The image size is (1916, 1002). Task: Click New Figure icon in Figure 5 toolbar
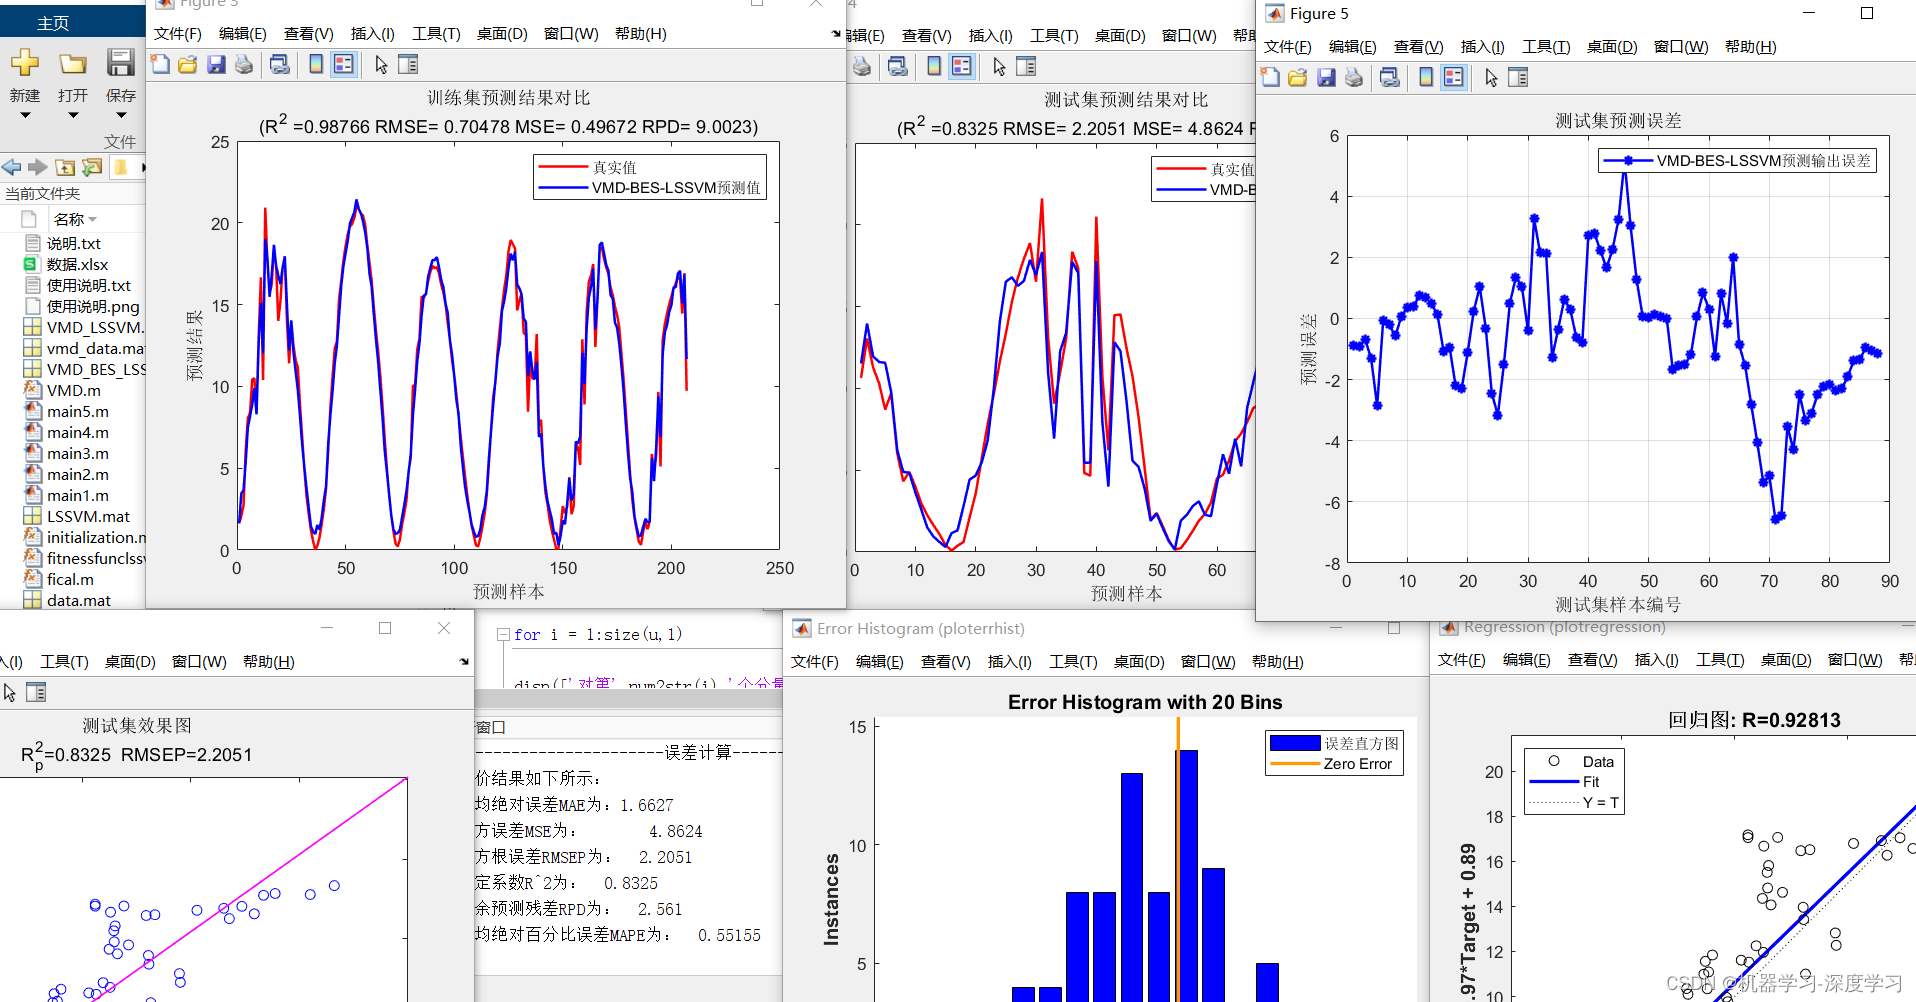1270,78
